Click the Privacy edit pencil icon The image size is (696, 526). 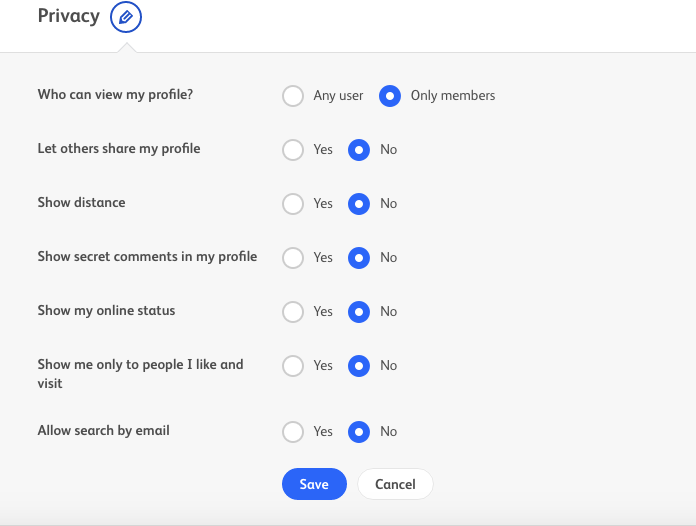click(x=126, y=17)
